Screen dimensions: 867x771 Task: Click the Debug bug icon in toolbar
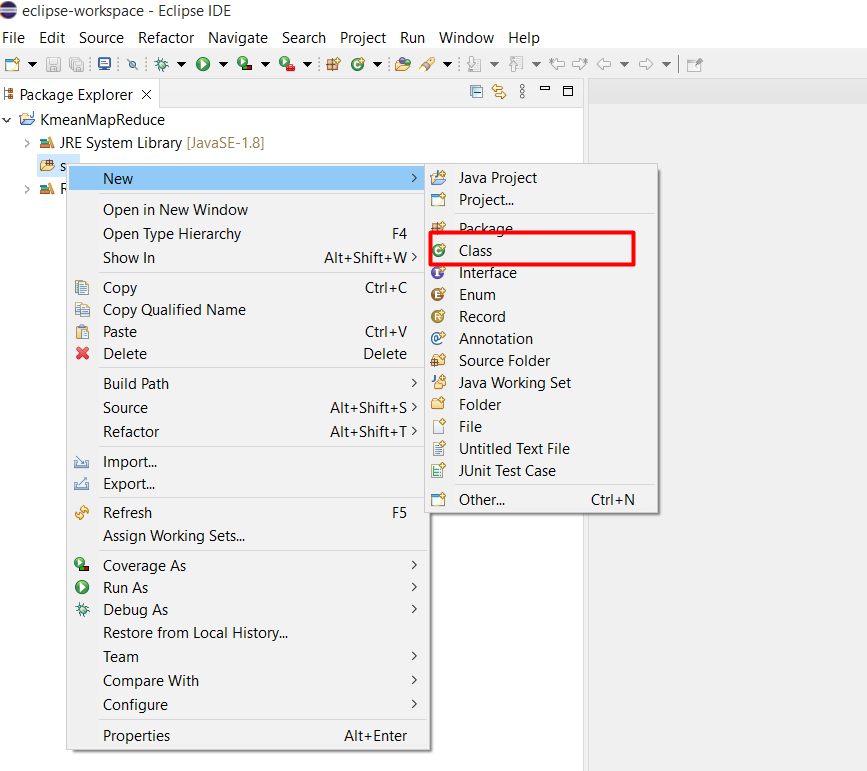[161, 64]
